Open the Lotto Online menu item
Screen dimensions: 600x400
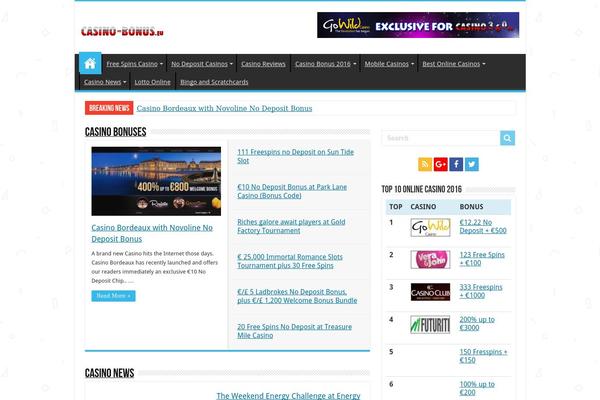[x=152, y=82]
